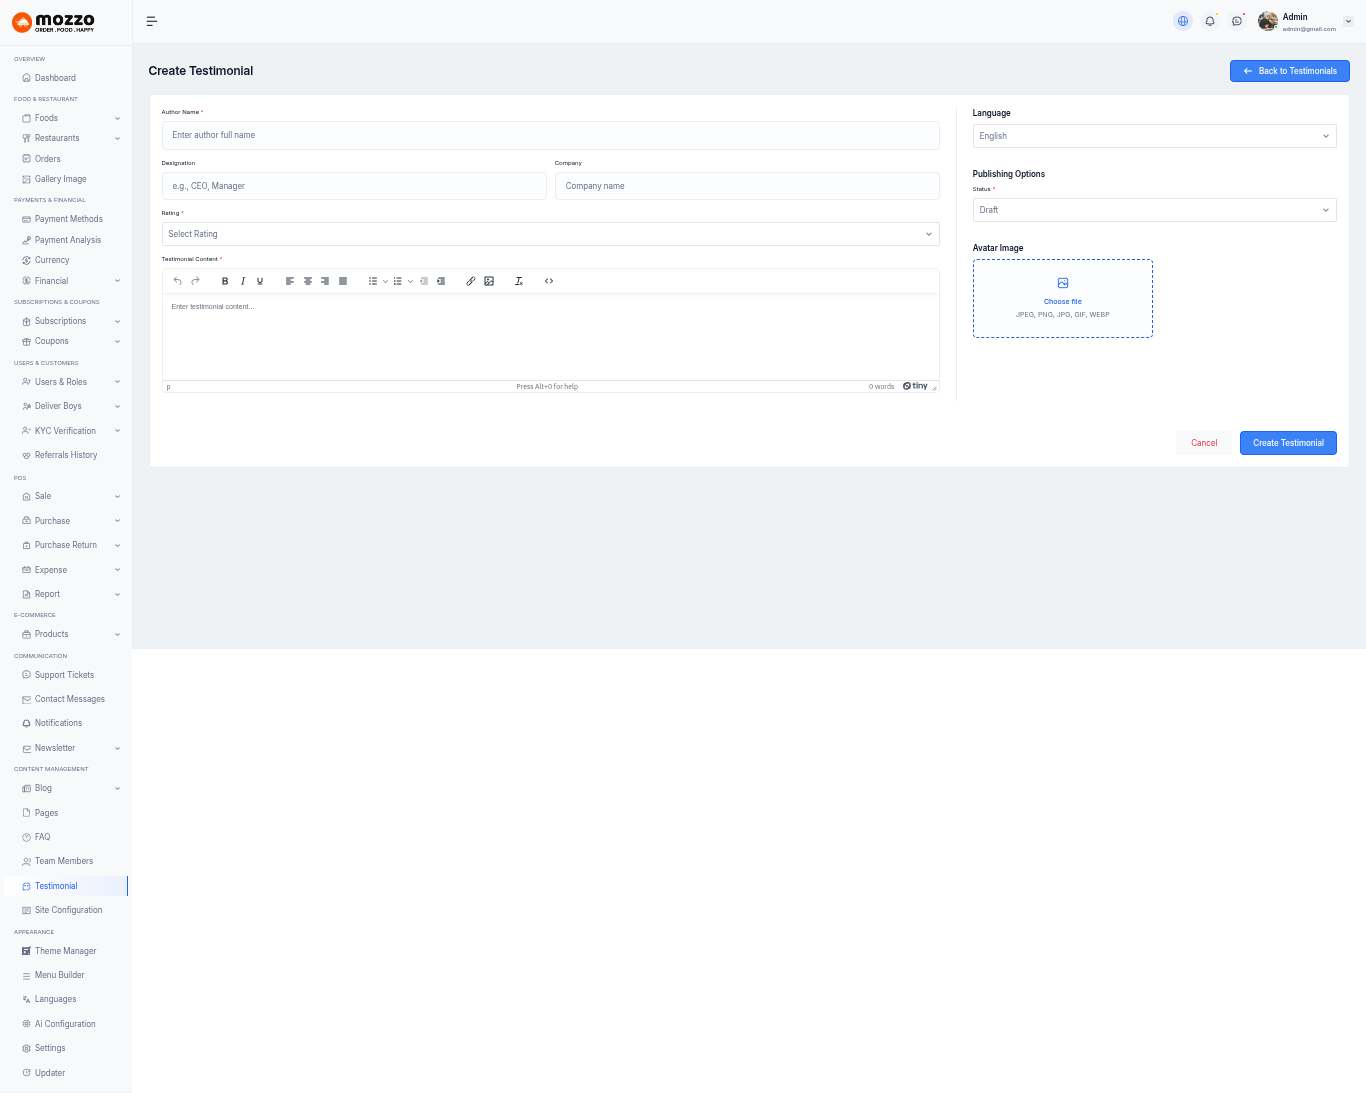Click the italic formatting icon

[x=243, y=281]
